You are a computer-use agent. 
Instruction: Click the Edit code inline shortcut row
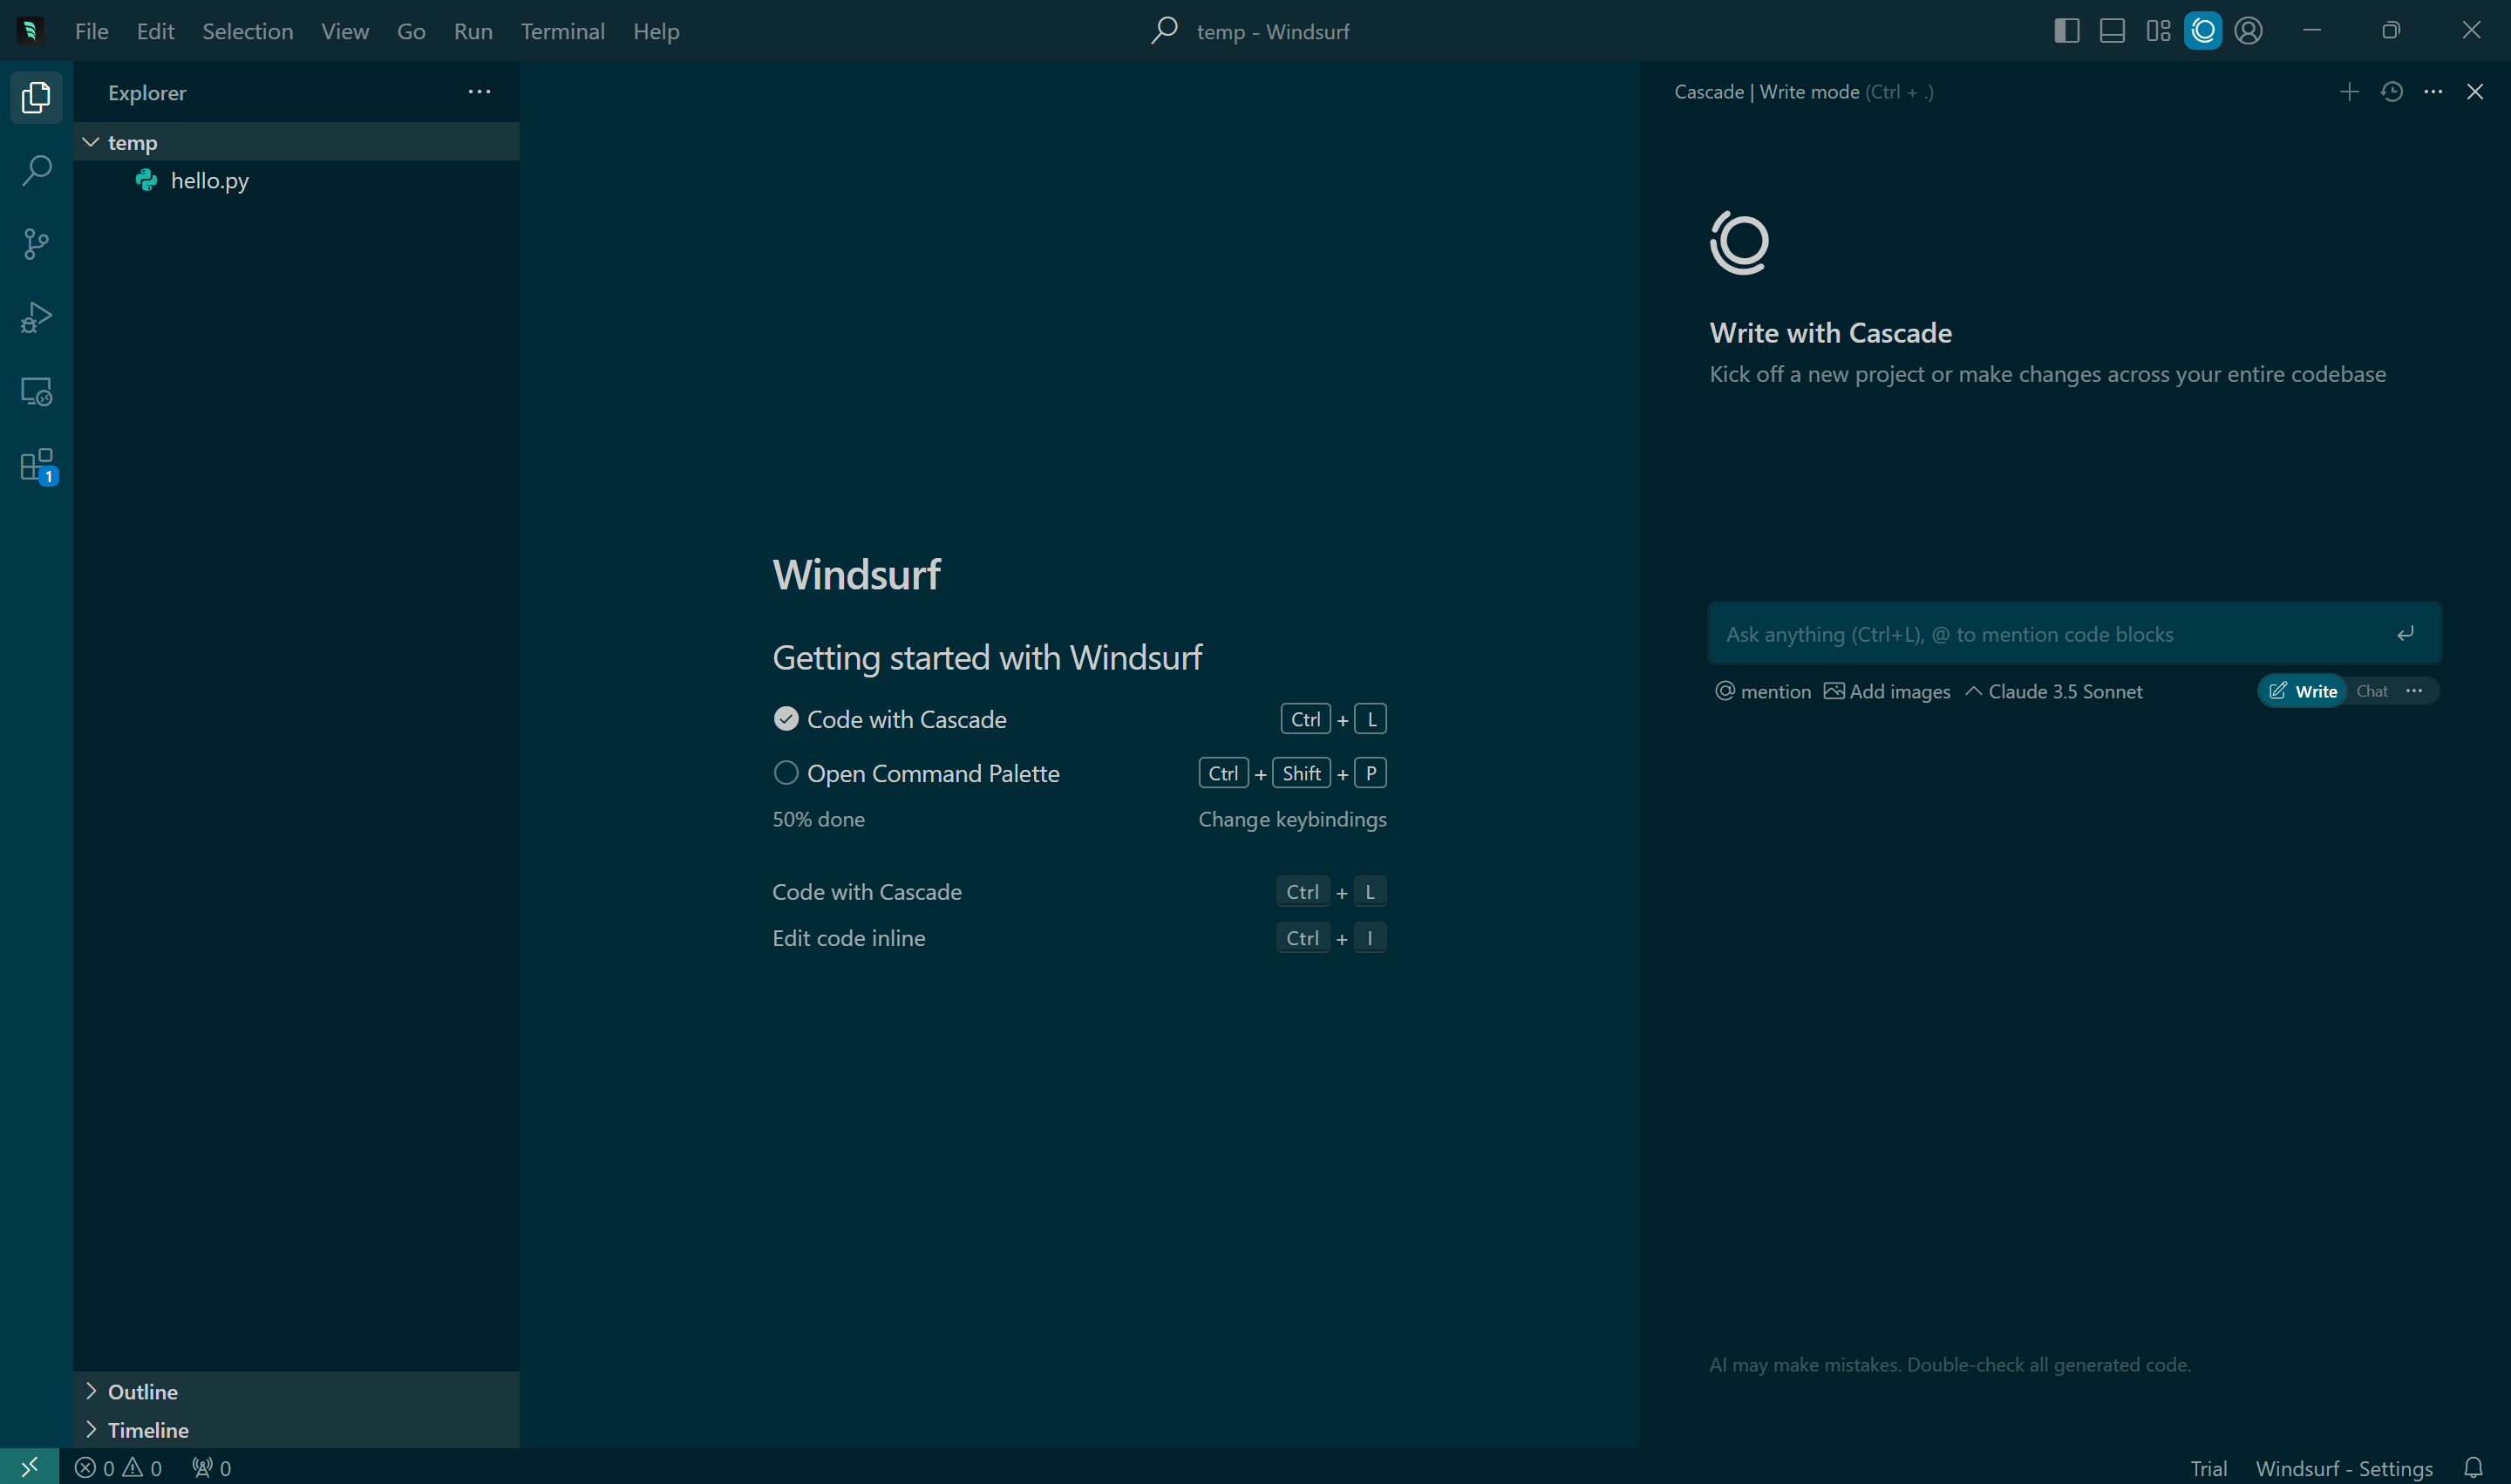1079,937
